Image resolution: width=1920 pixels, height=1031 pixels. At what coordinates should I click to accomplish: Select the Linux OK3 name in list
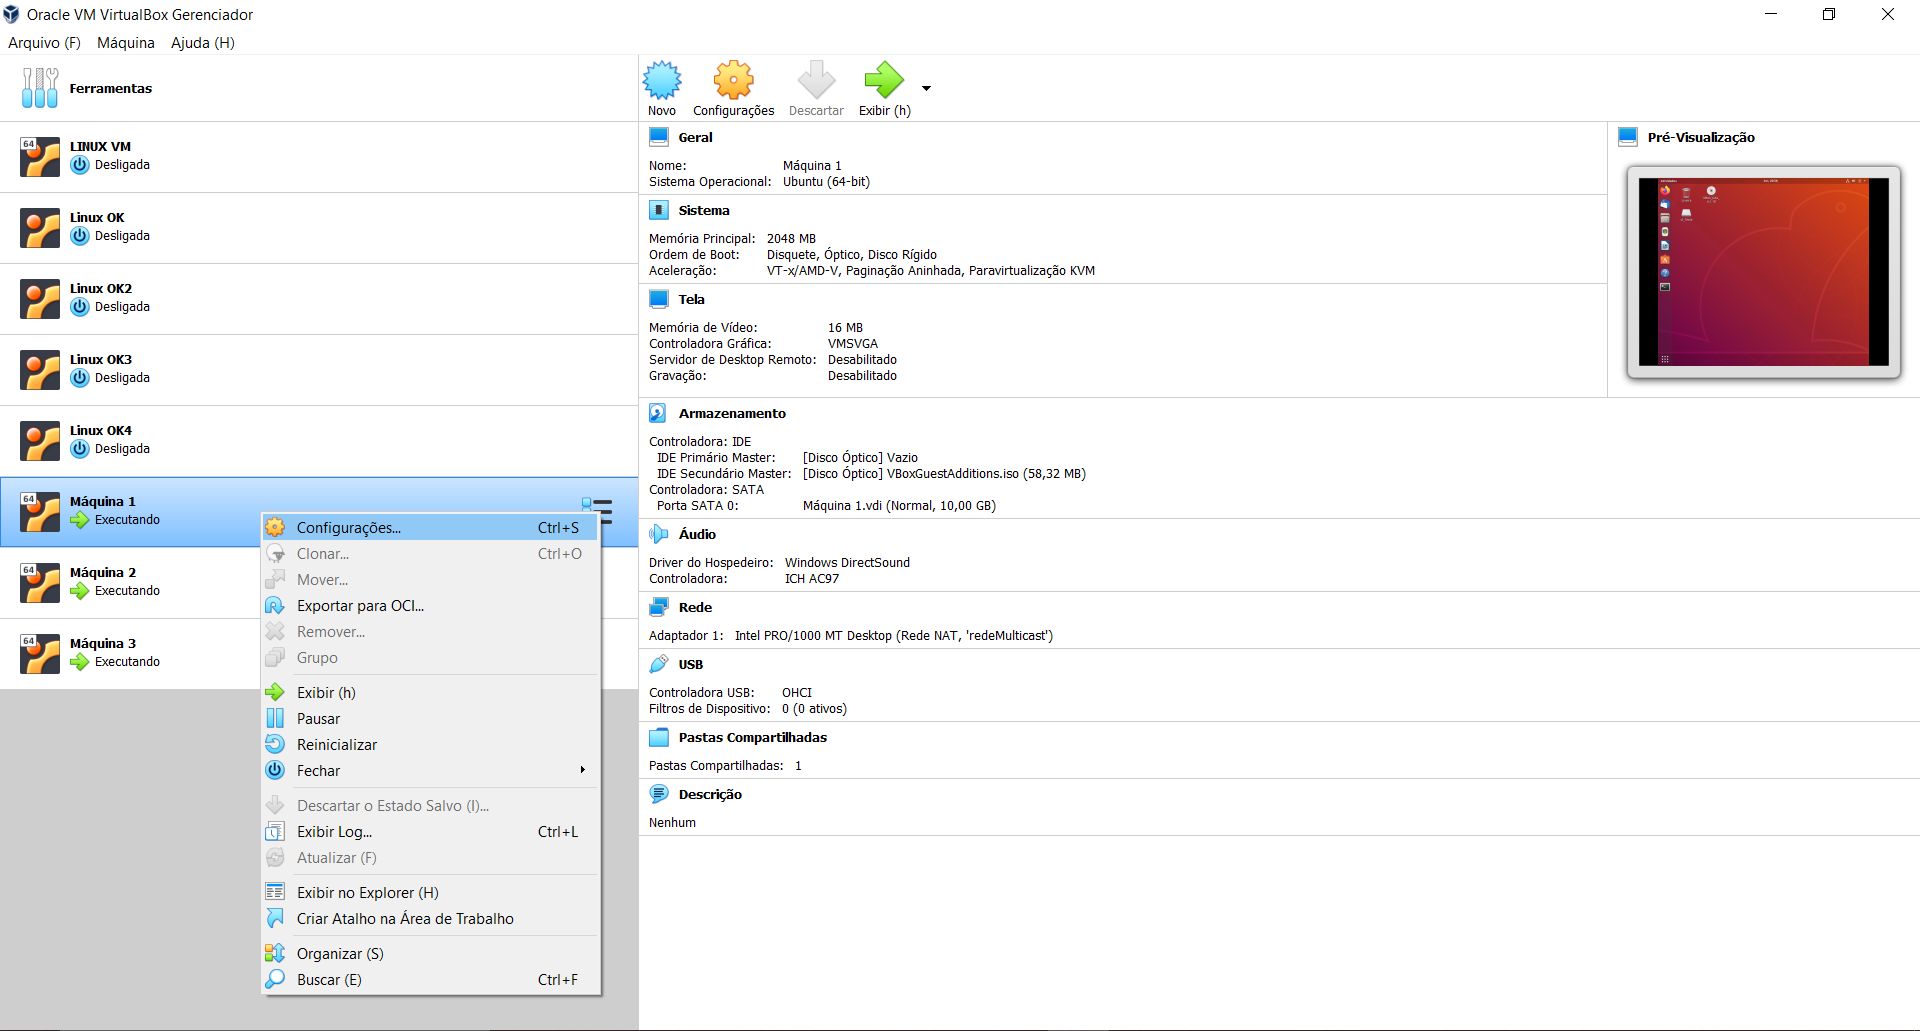(101, 360)
